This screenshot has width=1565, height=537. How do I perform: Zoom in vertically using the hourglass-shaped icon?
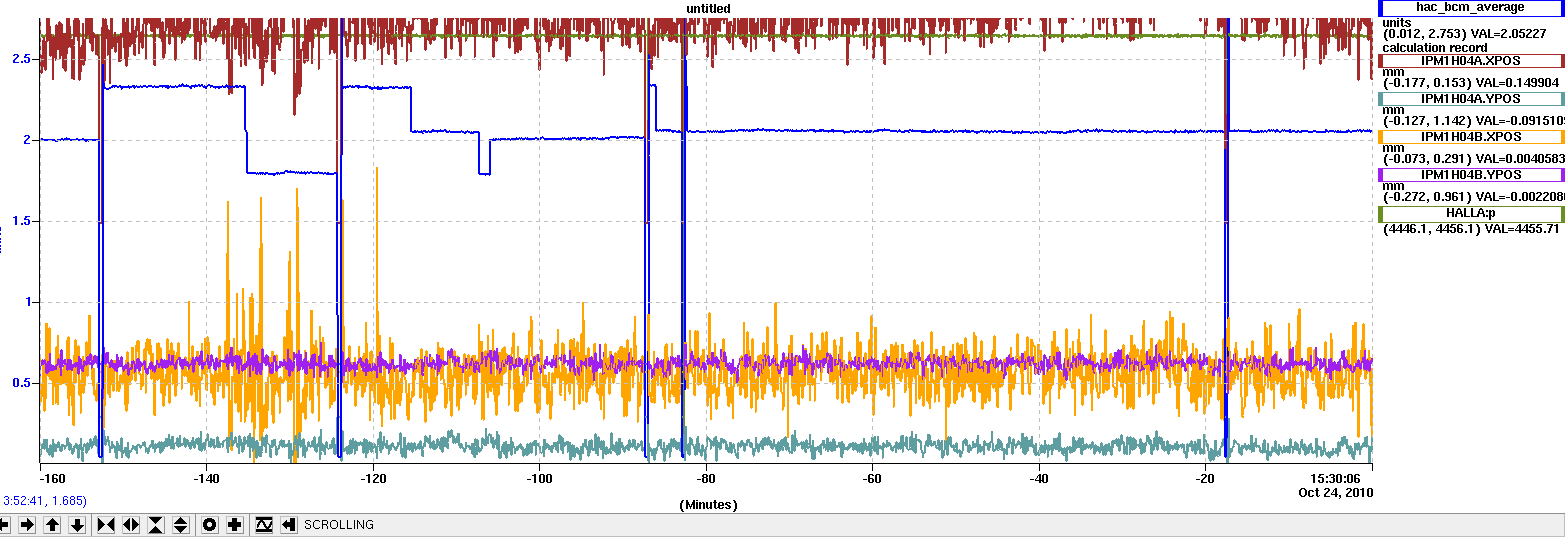156,524
